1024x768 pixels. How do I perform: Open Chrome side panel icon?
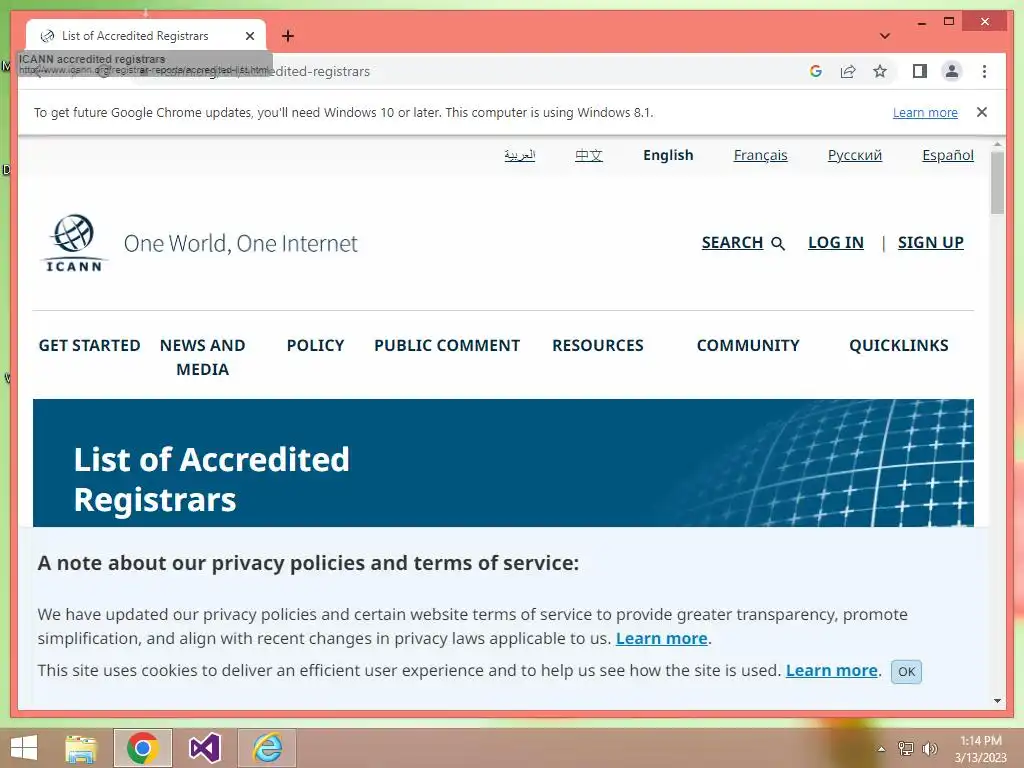(920, 71)
